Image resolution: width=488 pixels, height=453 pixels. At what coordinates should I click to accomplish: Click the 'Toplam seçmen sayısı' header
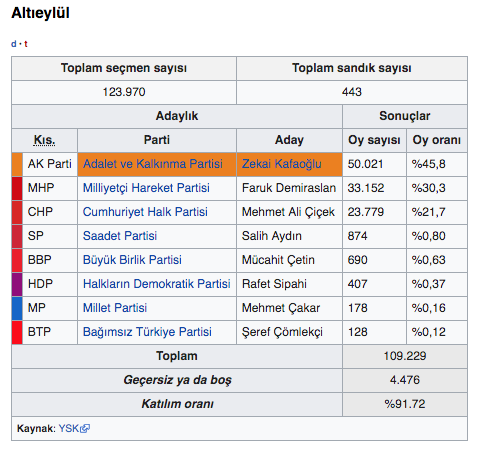coord(124,68)
